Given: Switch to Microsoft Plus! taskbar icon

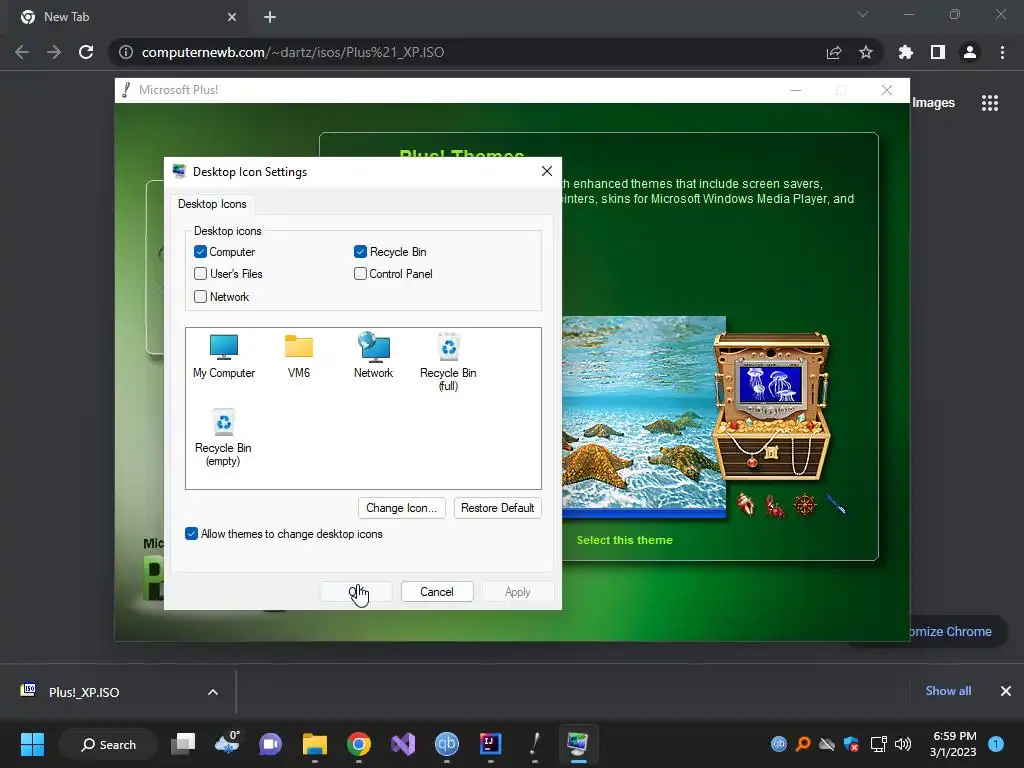Looking at the screenshot, I should [x=535, y=744].
